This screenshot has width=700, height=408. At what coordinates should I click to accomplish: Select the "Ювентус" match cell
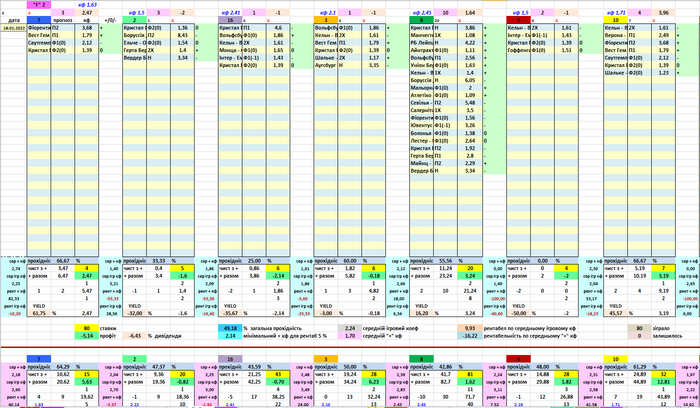pos(421,125)
